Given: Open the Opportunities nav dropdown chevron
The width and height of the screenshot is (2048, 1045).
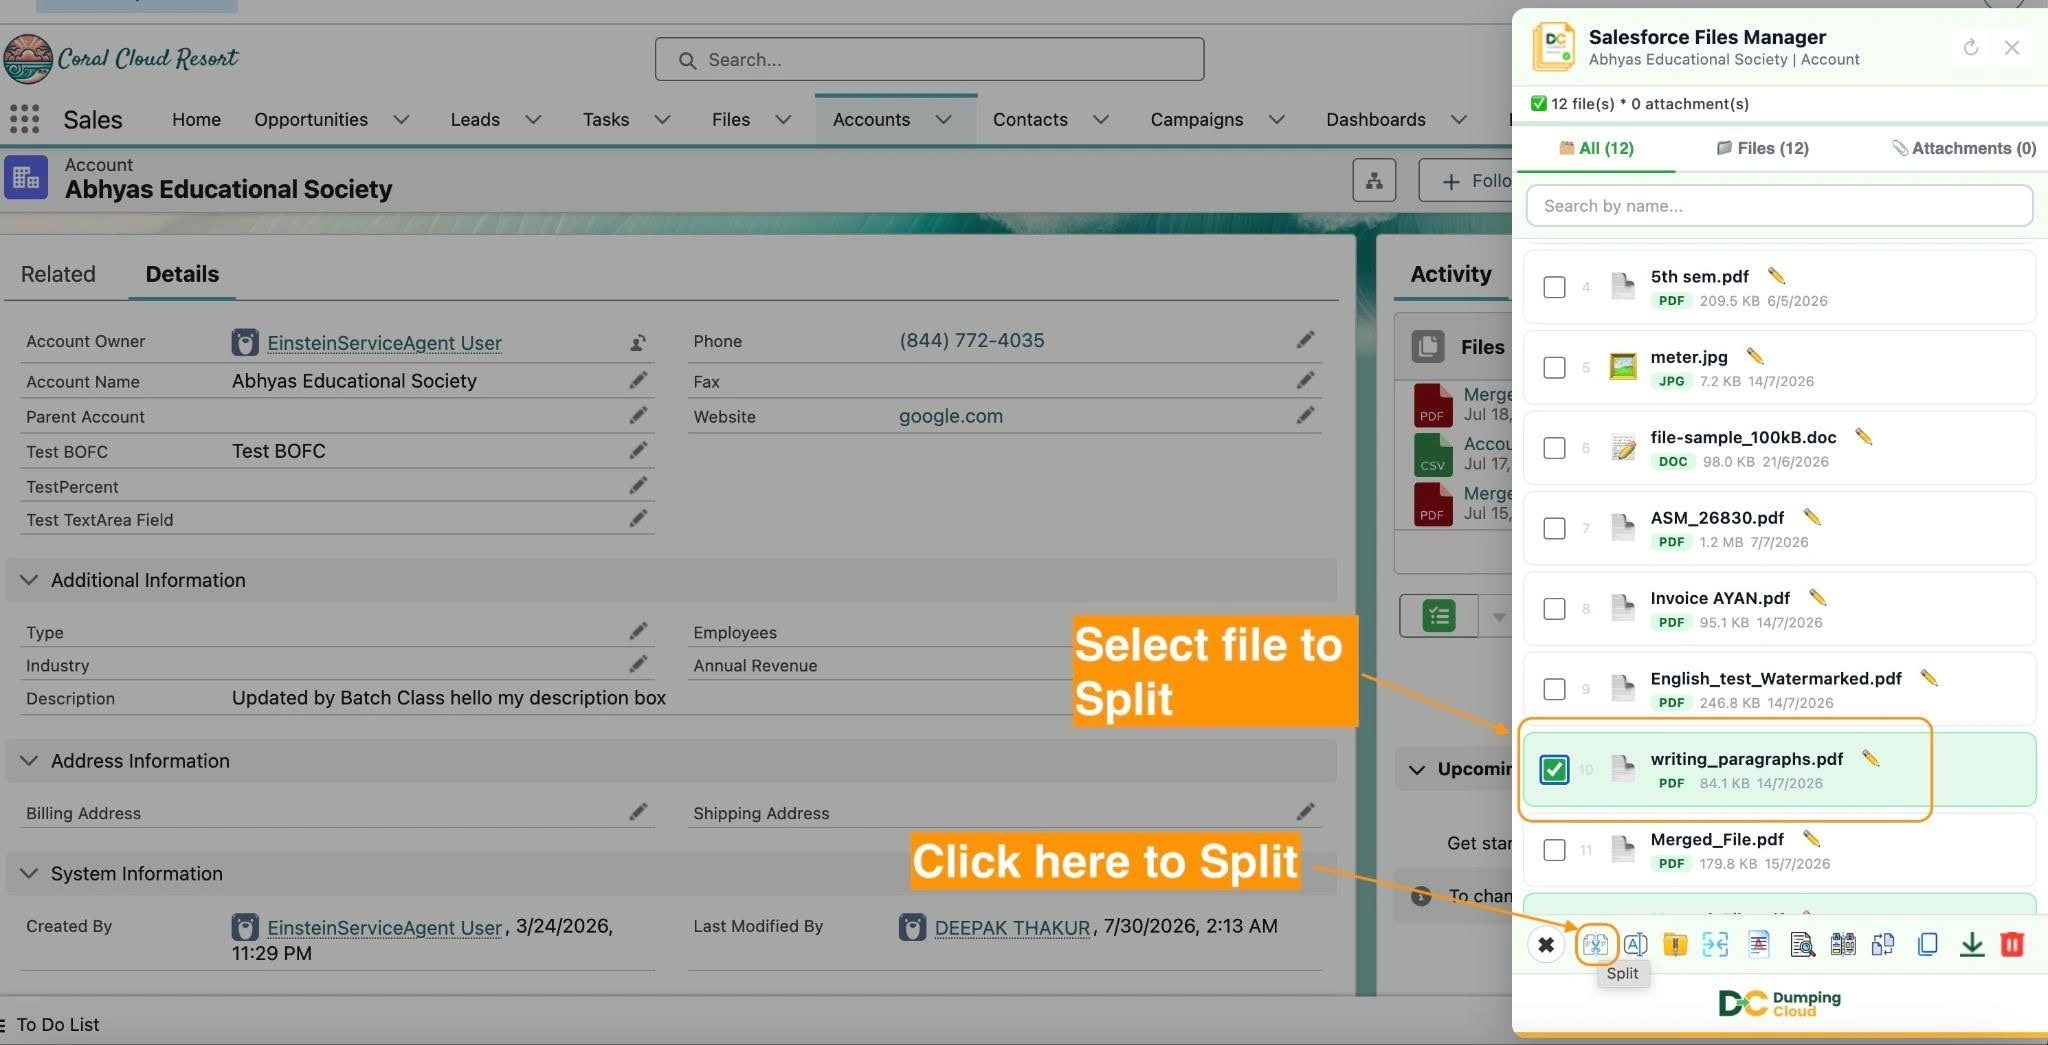Looking at the screenshot, I should click(x=401, y=120).
